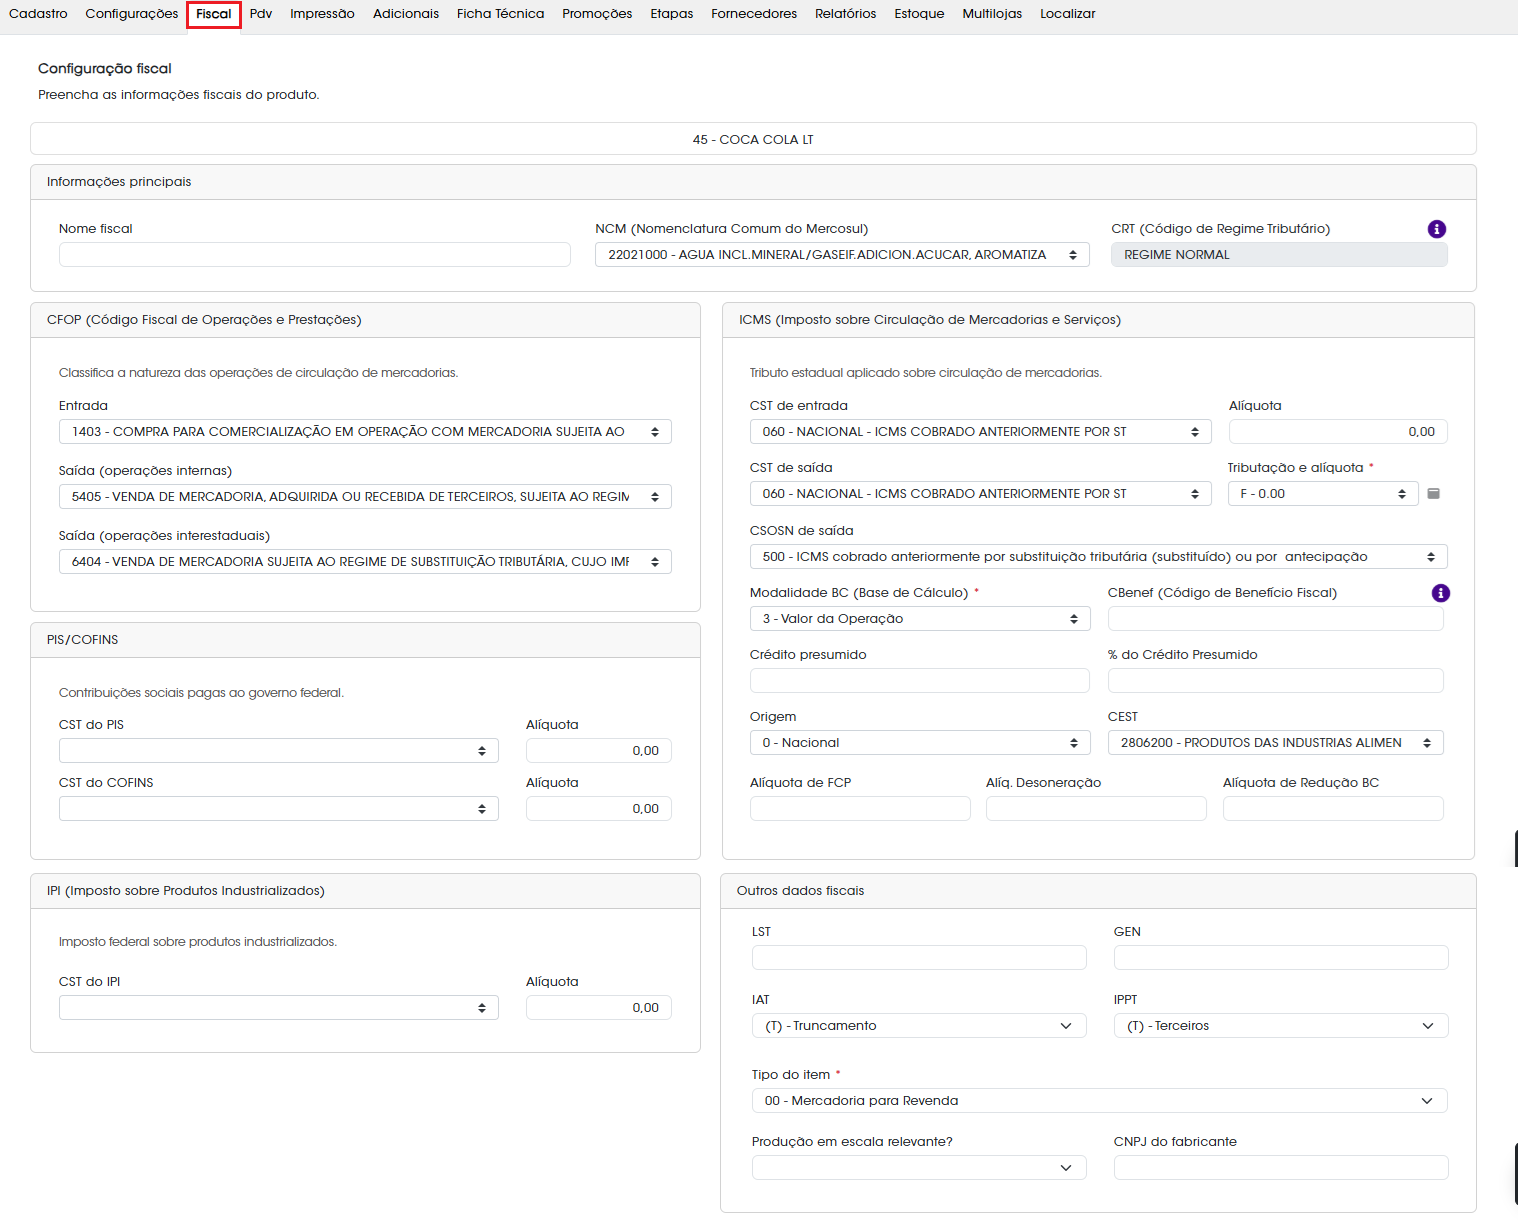Focus the Alíquota de FCP field
The width and height of the screenshot is (1518, 1229).
click(x=860, y=809)
